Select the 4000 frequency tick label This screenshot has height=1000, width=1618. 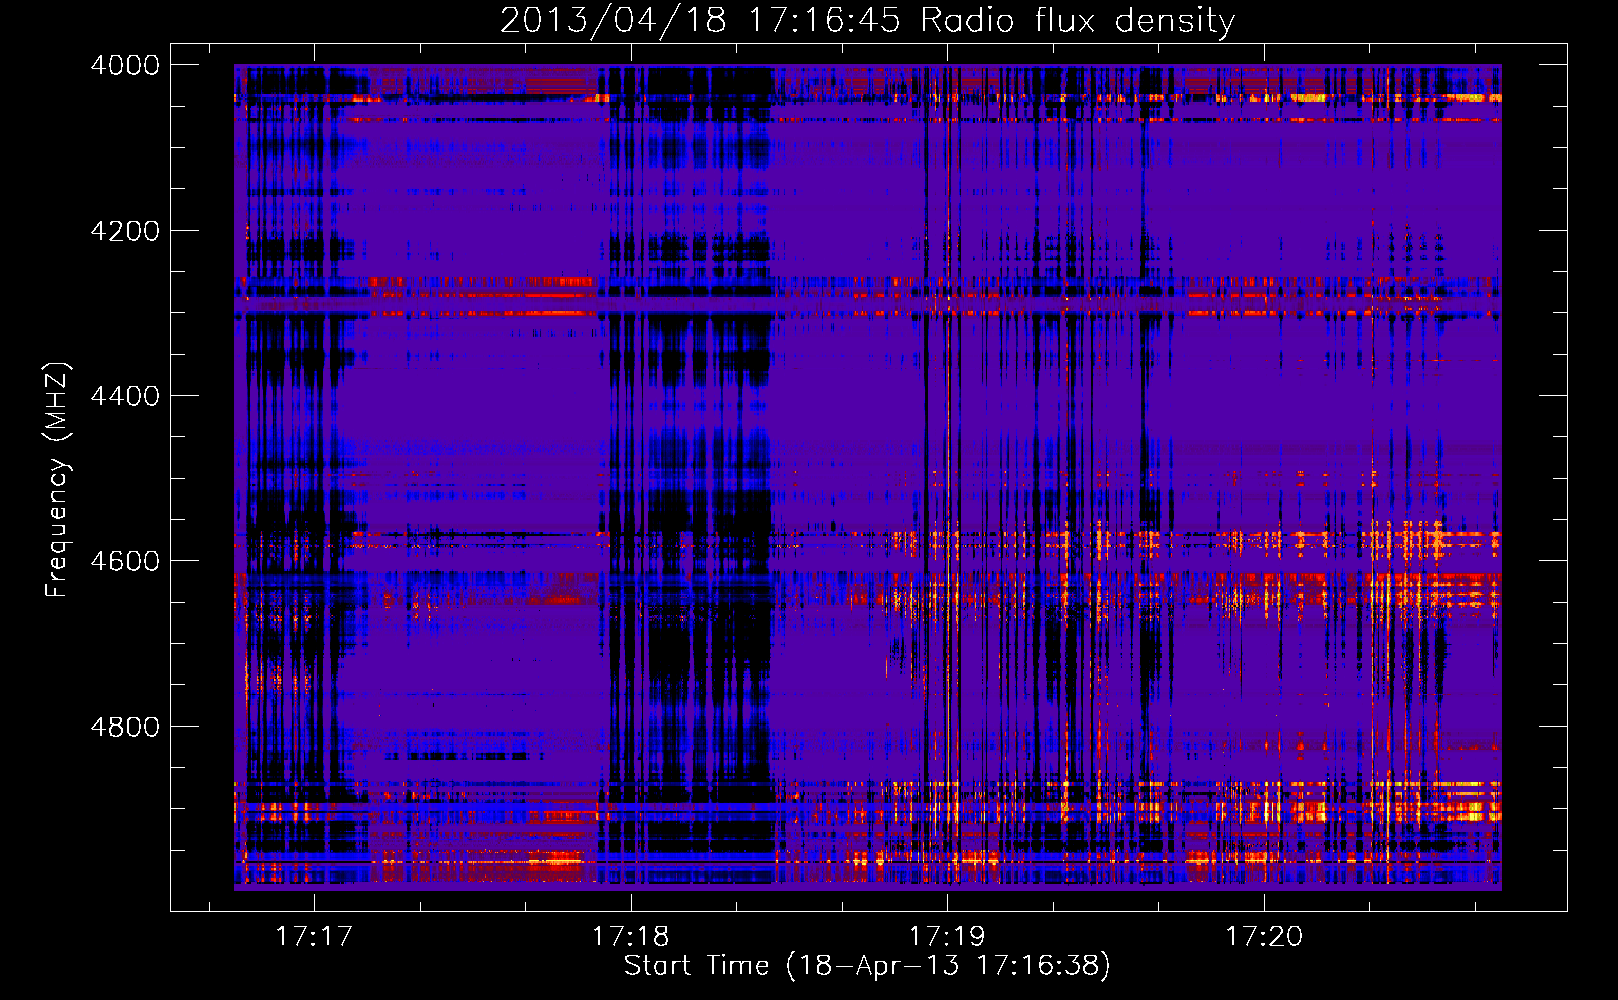tap(125, 65)
